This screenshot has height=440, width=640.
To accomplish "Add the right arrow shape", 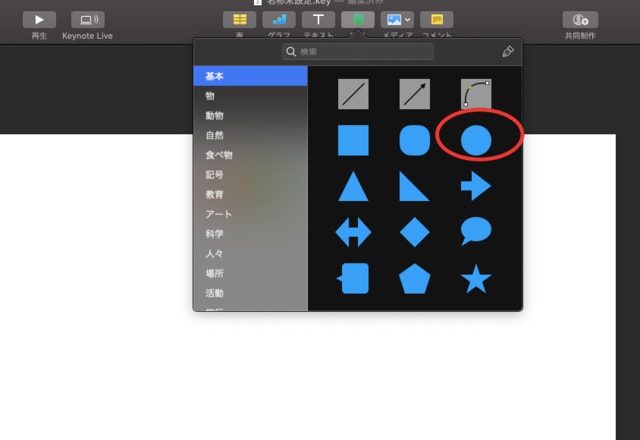I will [476, 186].
